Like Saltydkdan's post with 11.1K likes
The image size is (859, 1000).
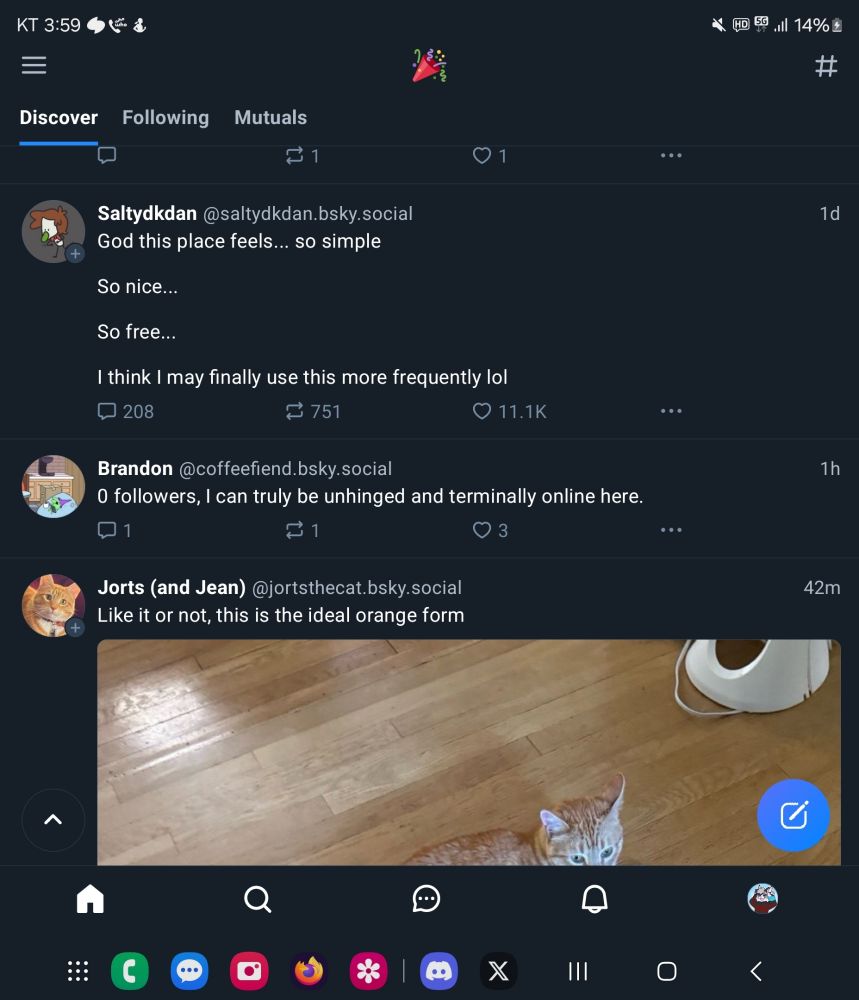[x=482, y=411]
